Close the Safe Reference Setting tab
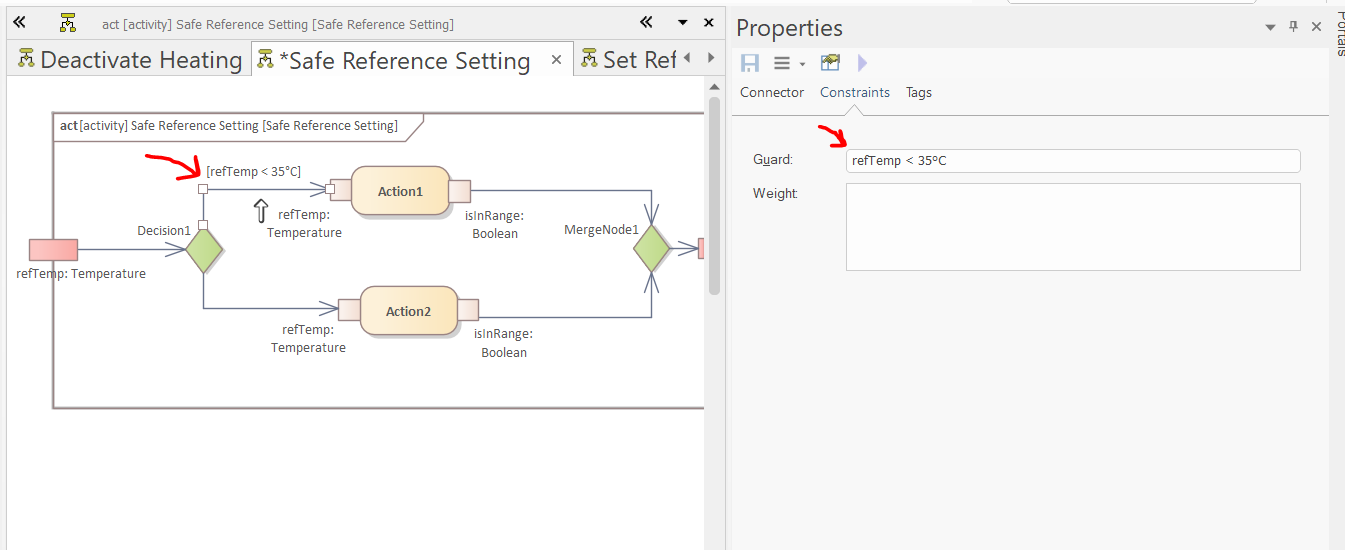Viewport: 1345px width, 550px height. 557,60
